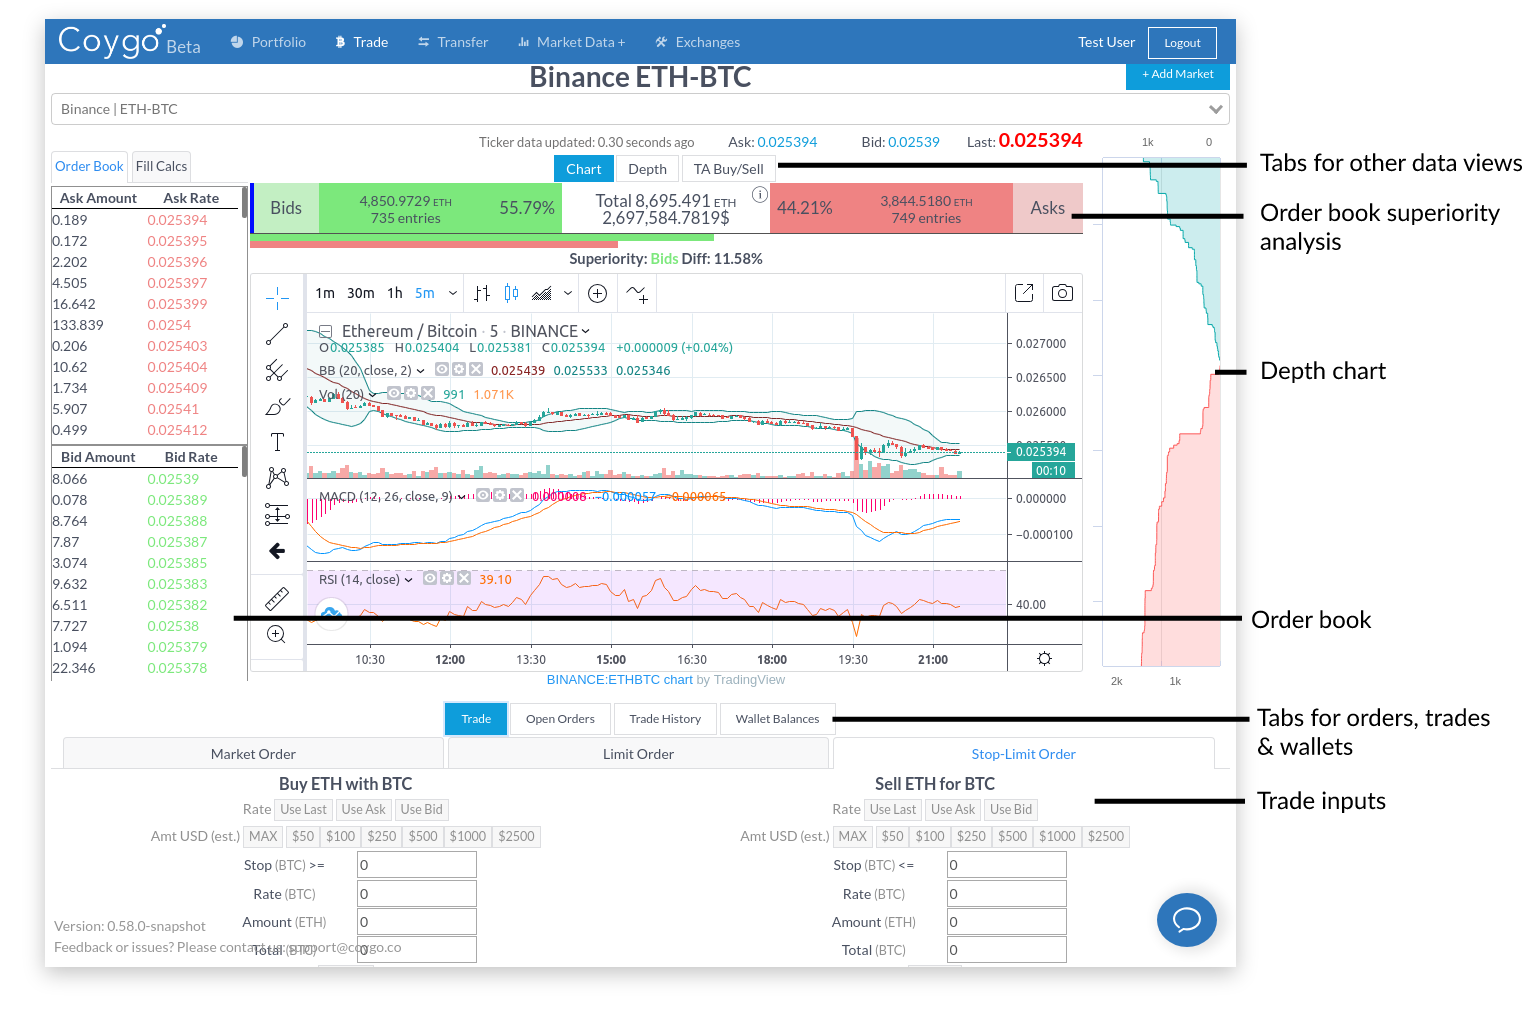Image resolution: width=1539 pixels, height=1017 pixels.
Task: Expand the Ethereum / Bitcoin symbol dropdown
Action: [586, 331]
